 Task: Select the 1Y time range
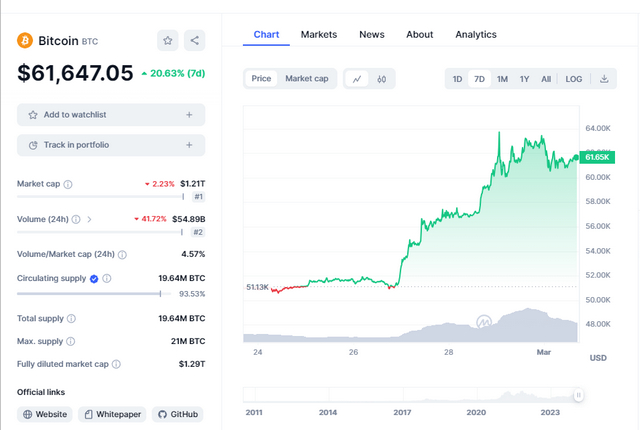(x=524, y=79)
